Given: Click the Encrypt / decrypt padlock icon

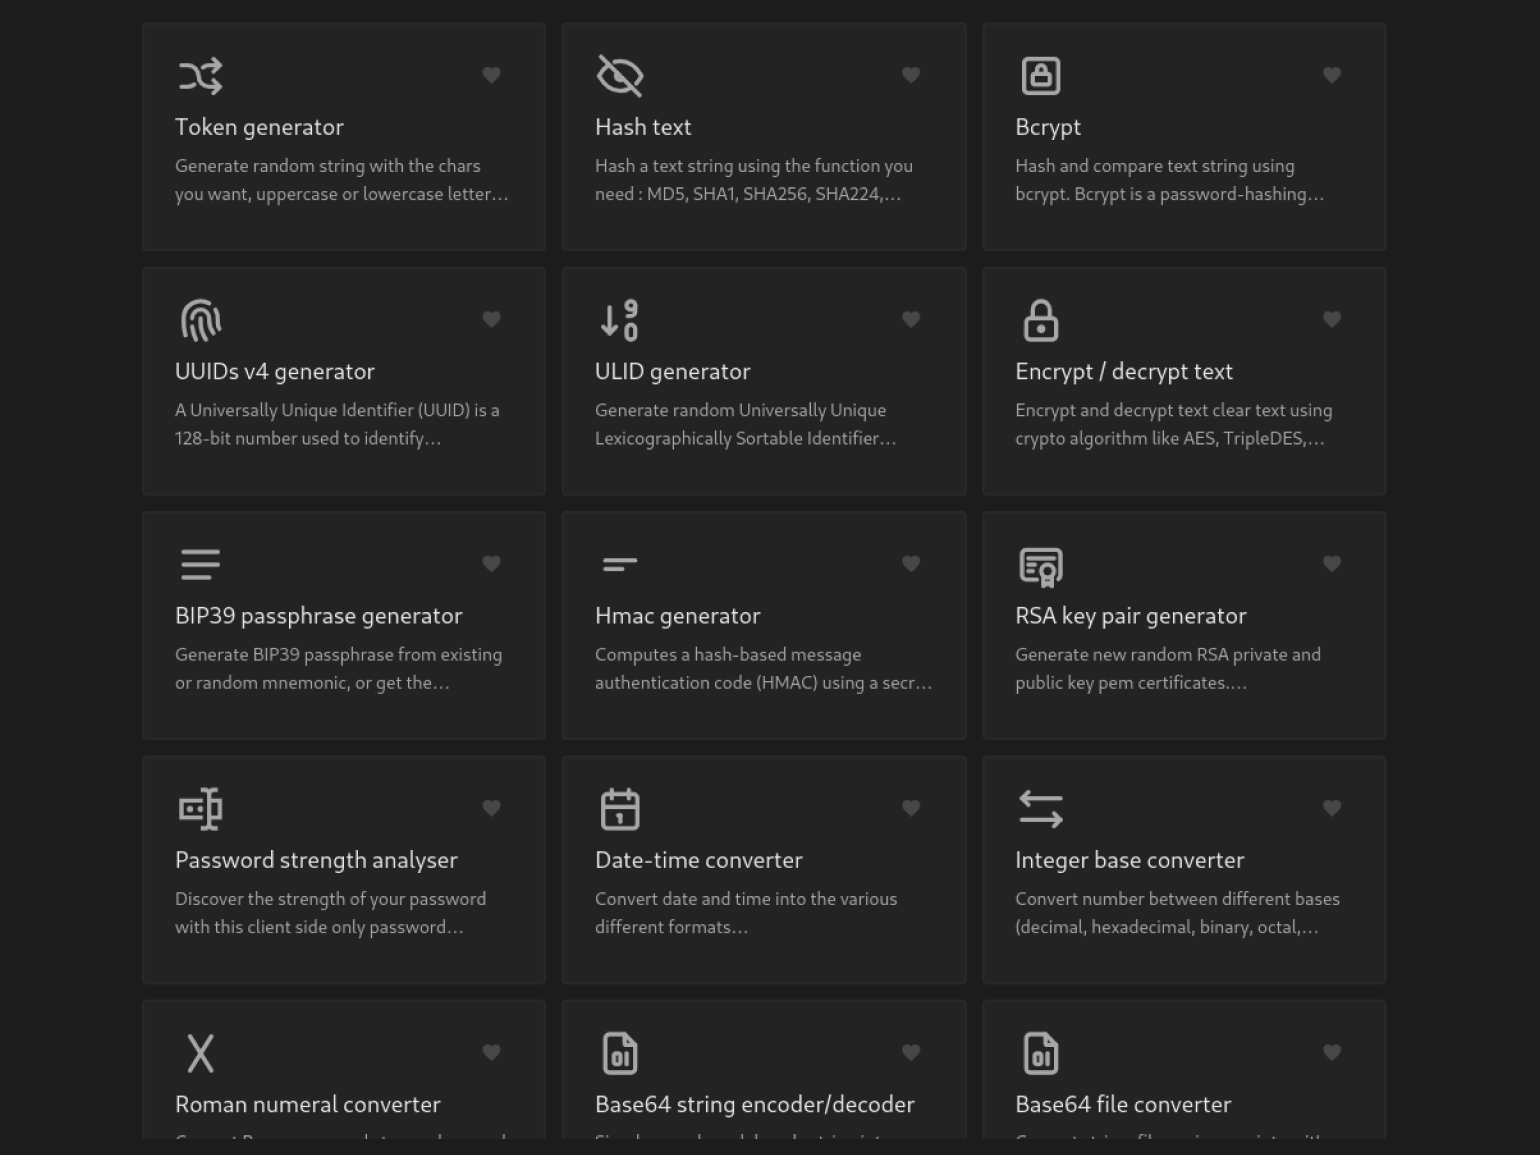Looking at the screenshot, I should tap(1040, 320).
